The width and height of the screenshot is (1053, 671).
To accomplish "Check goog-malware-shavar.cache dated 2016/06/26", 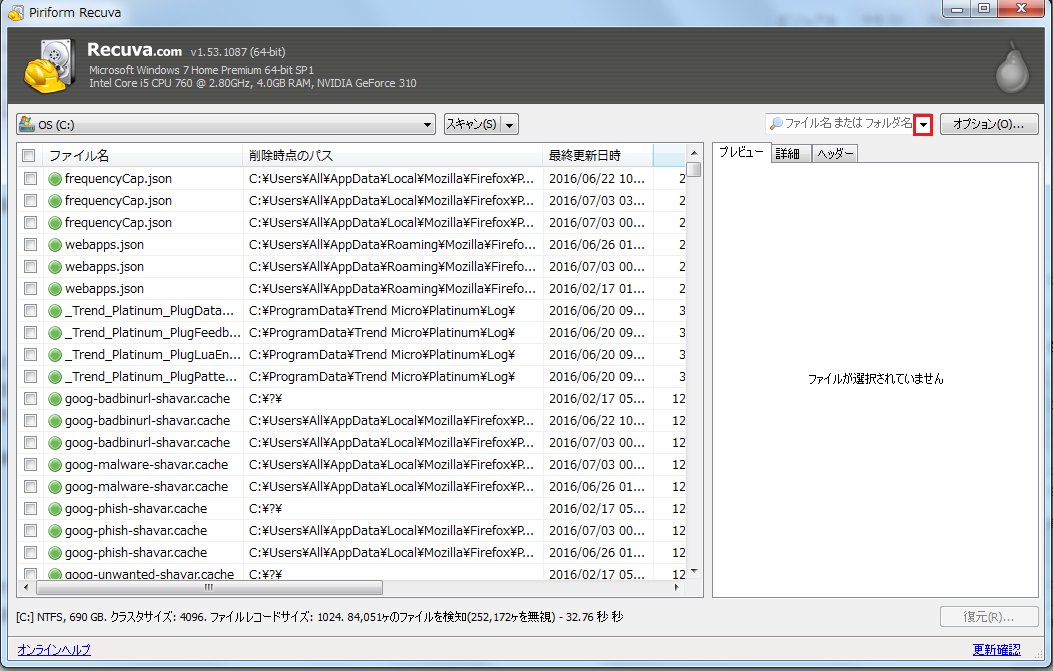I will 30,487.
